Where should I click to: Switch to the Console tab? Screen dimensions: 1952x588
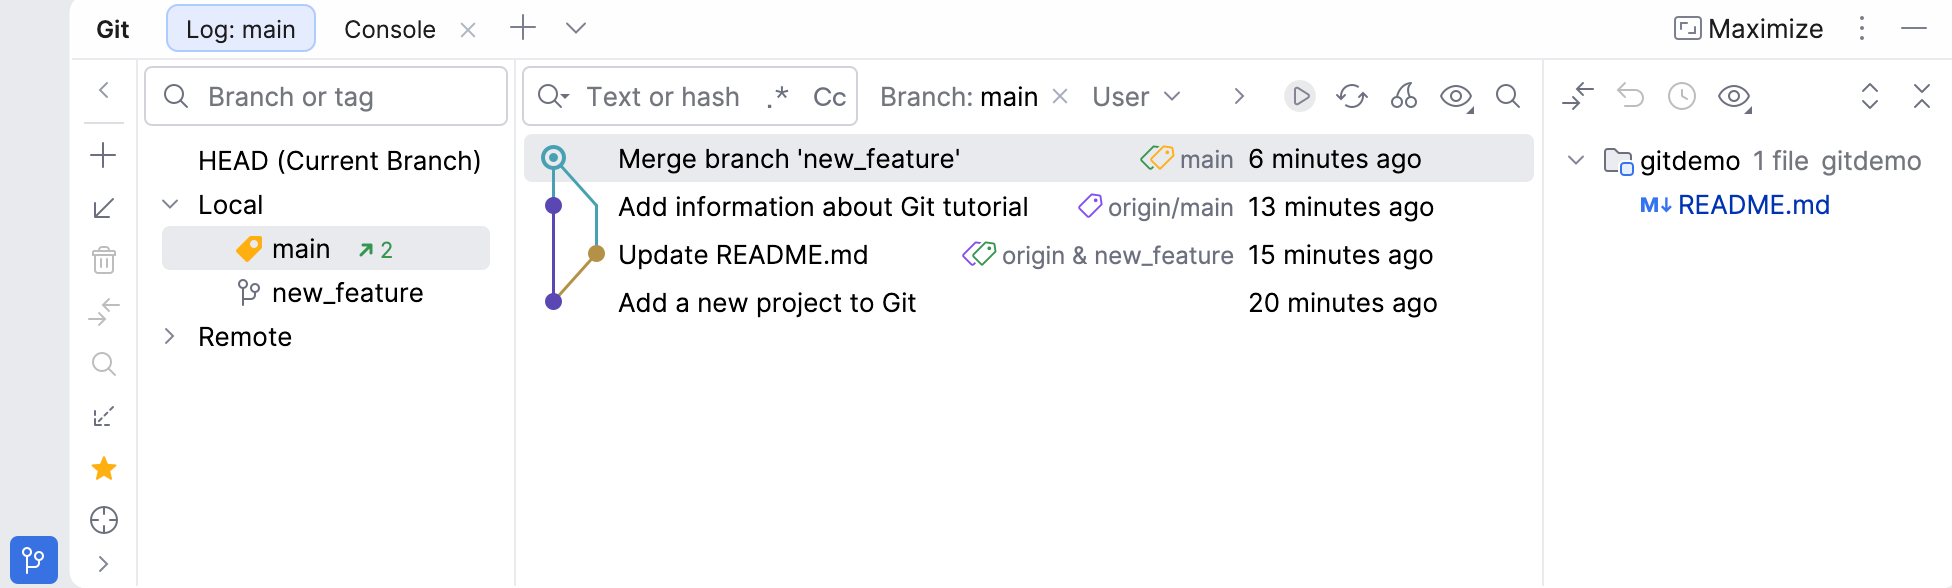pos(389,29)
